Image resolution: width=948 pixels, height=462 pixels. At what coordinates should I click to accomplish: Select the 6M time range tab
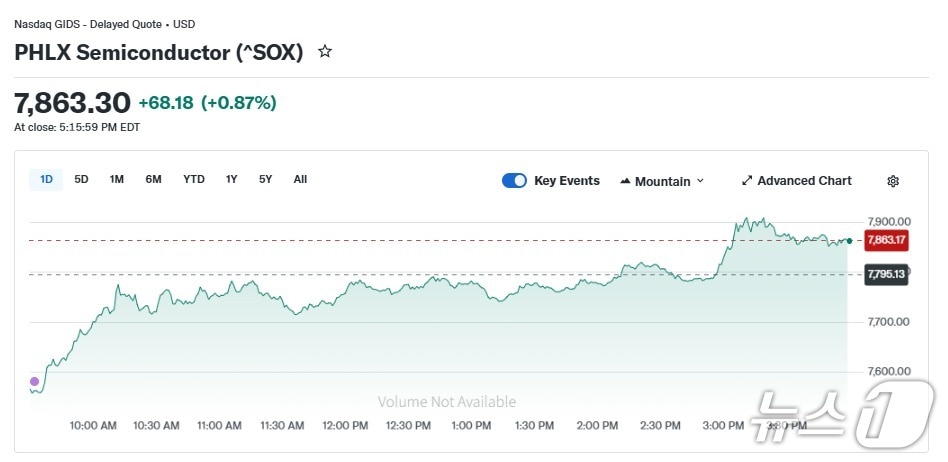[153, 180]
